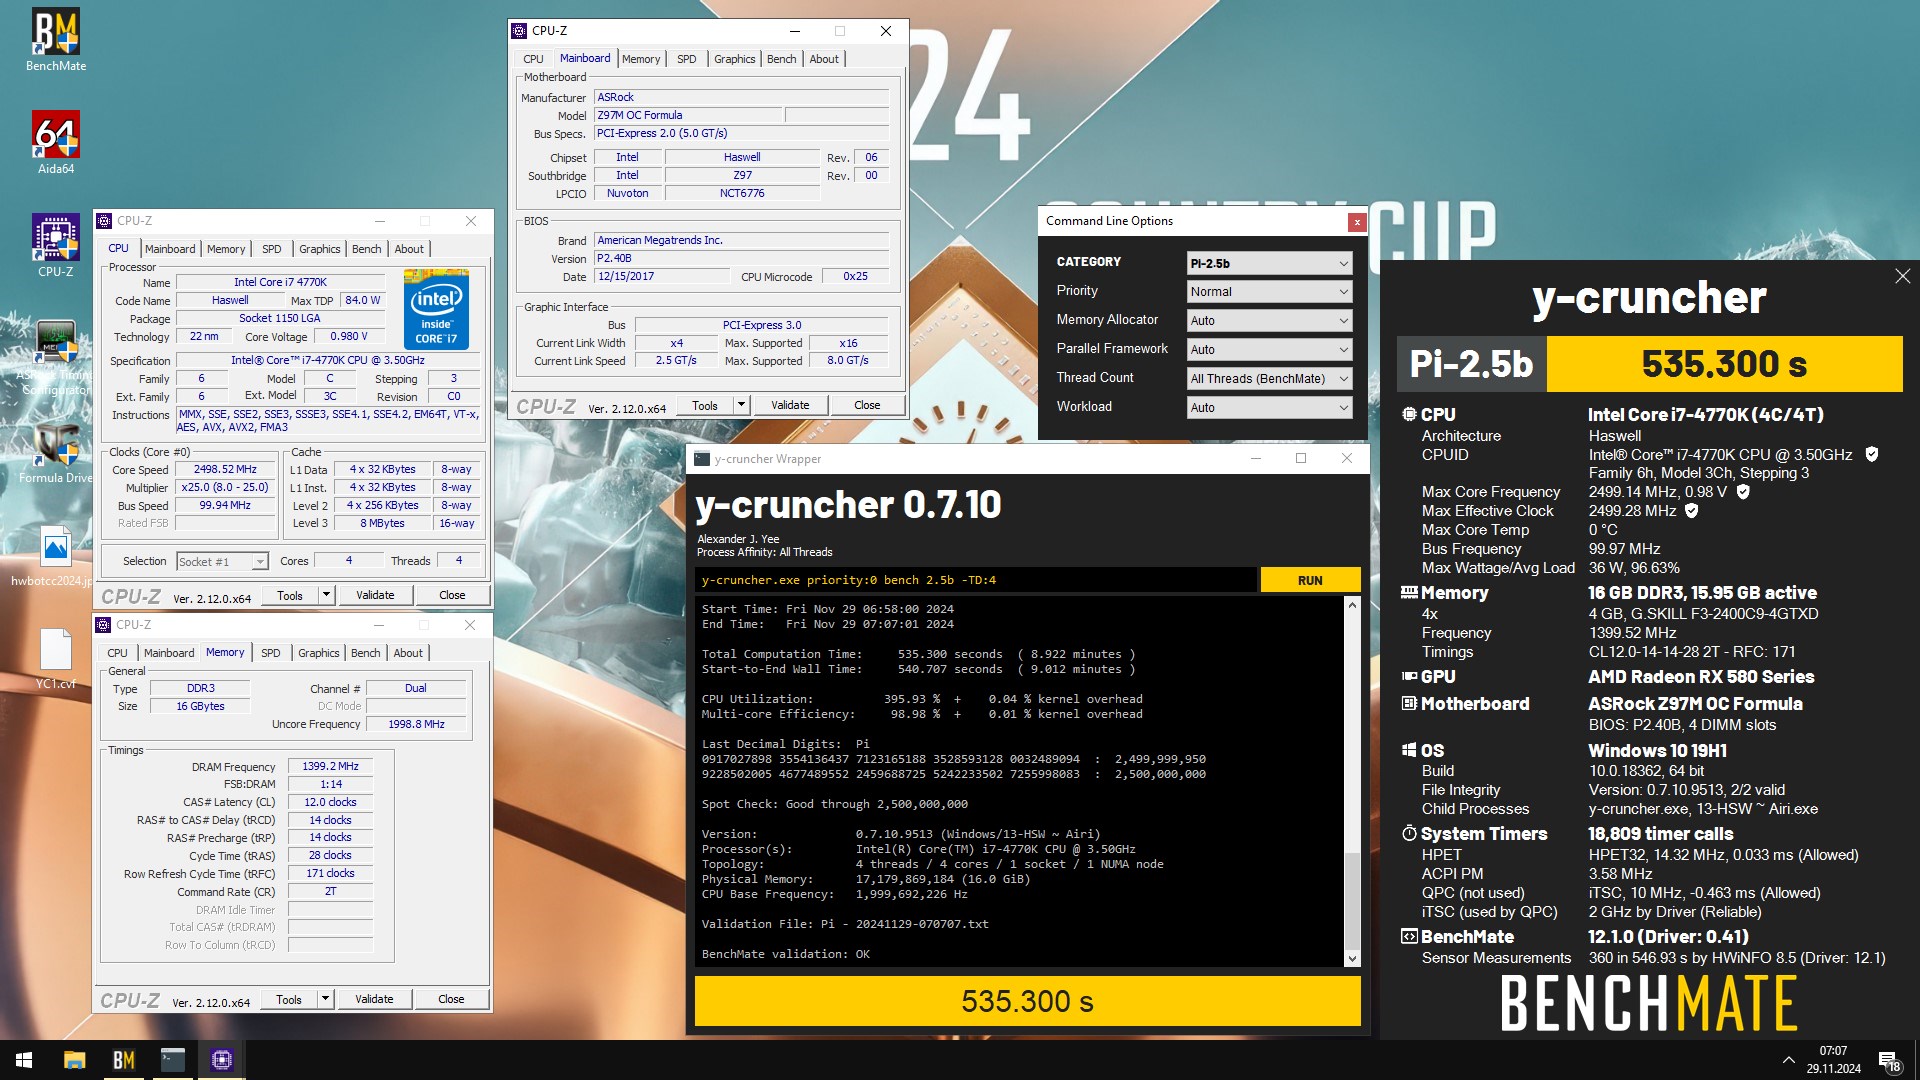This screenshot has width=1920, height=1080.
Task: Click Tools button in Memory CPU-Z window
Action: 289,999
